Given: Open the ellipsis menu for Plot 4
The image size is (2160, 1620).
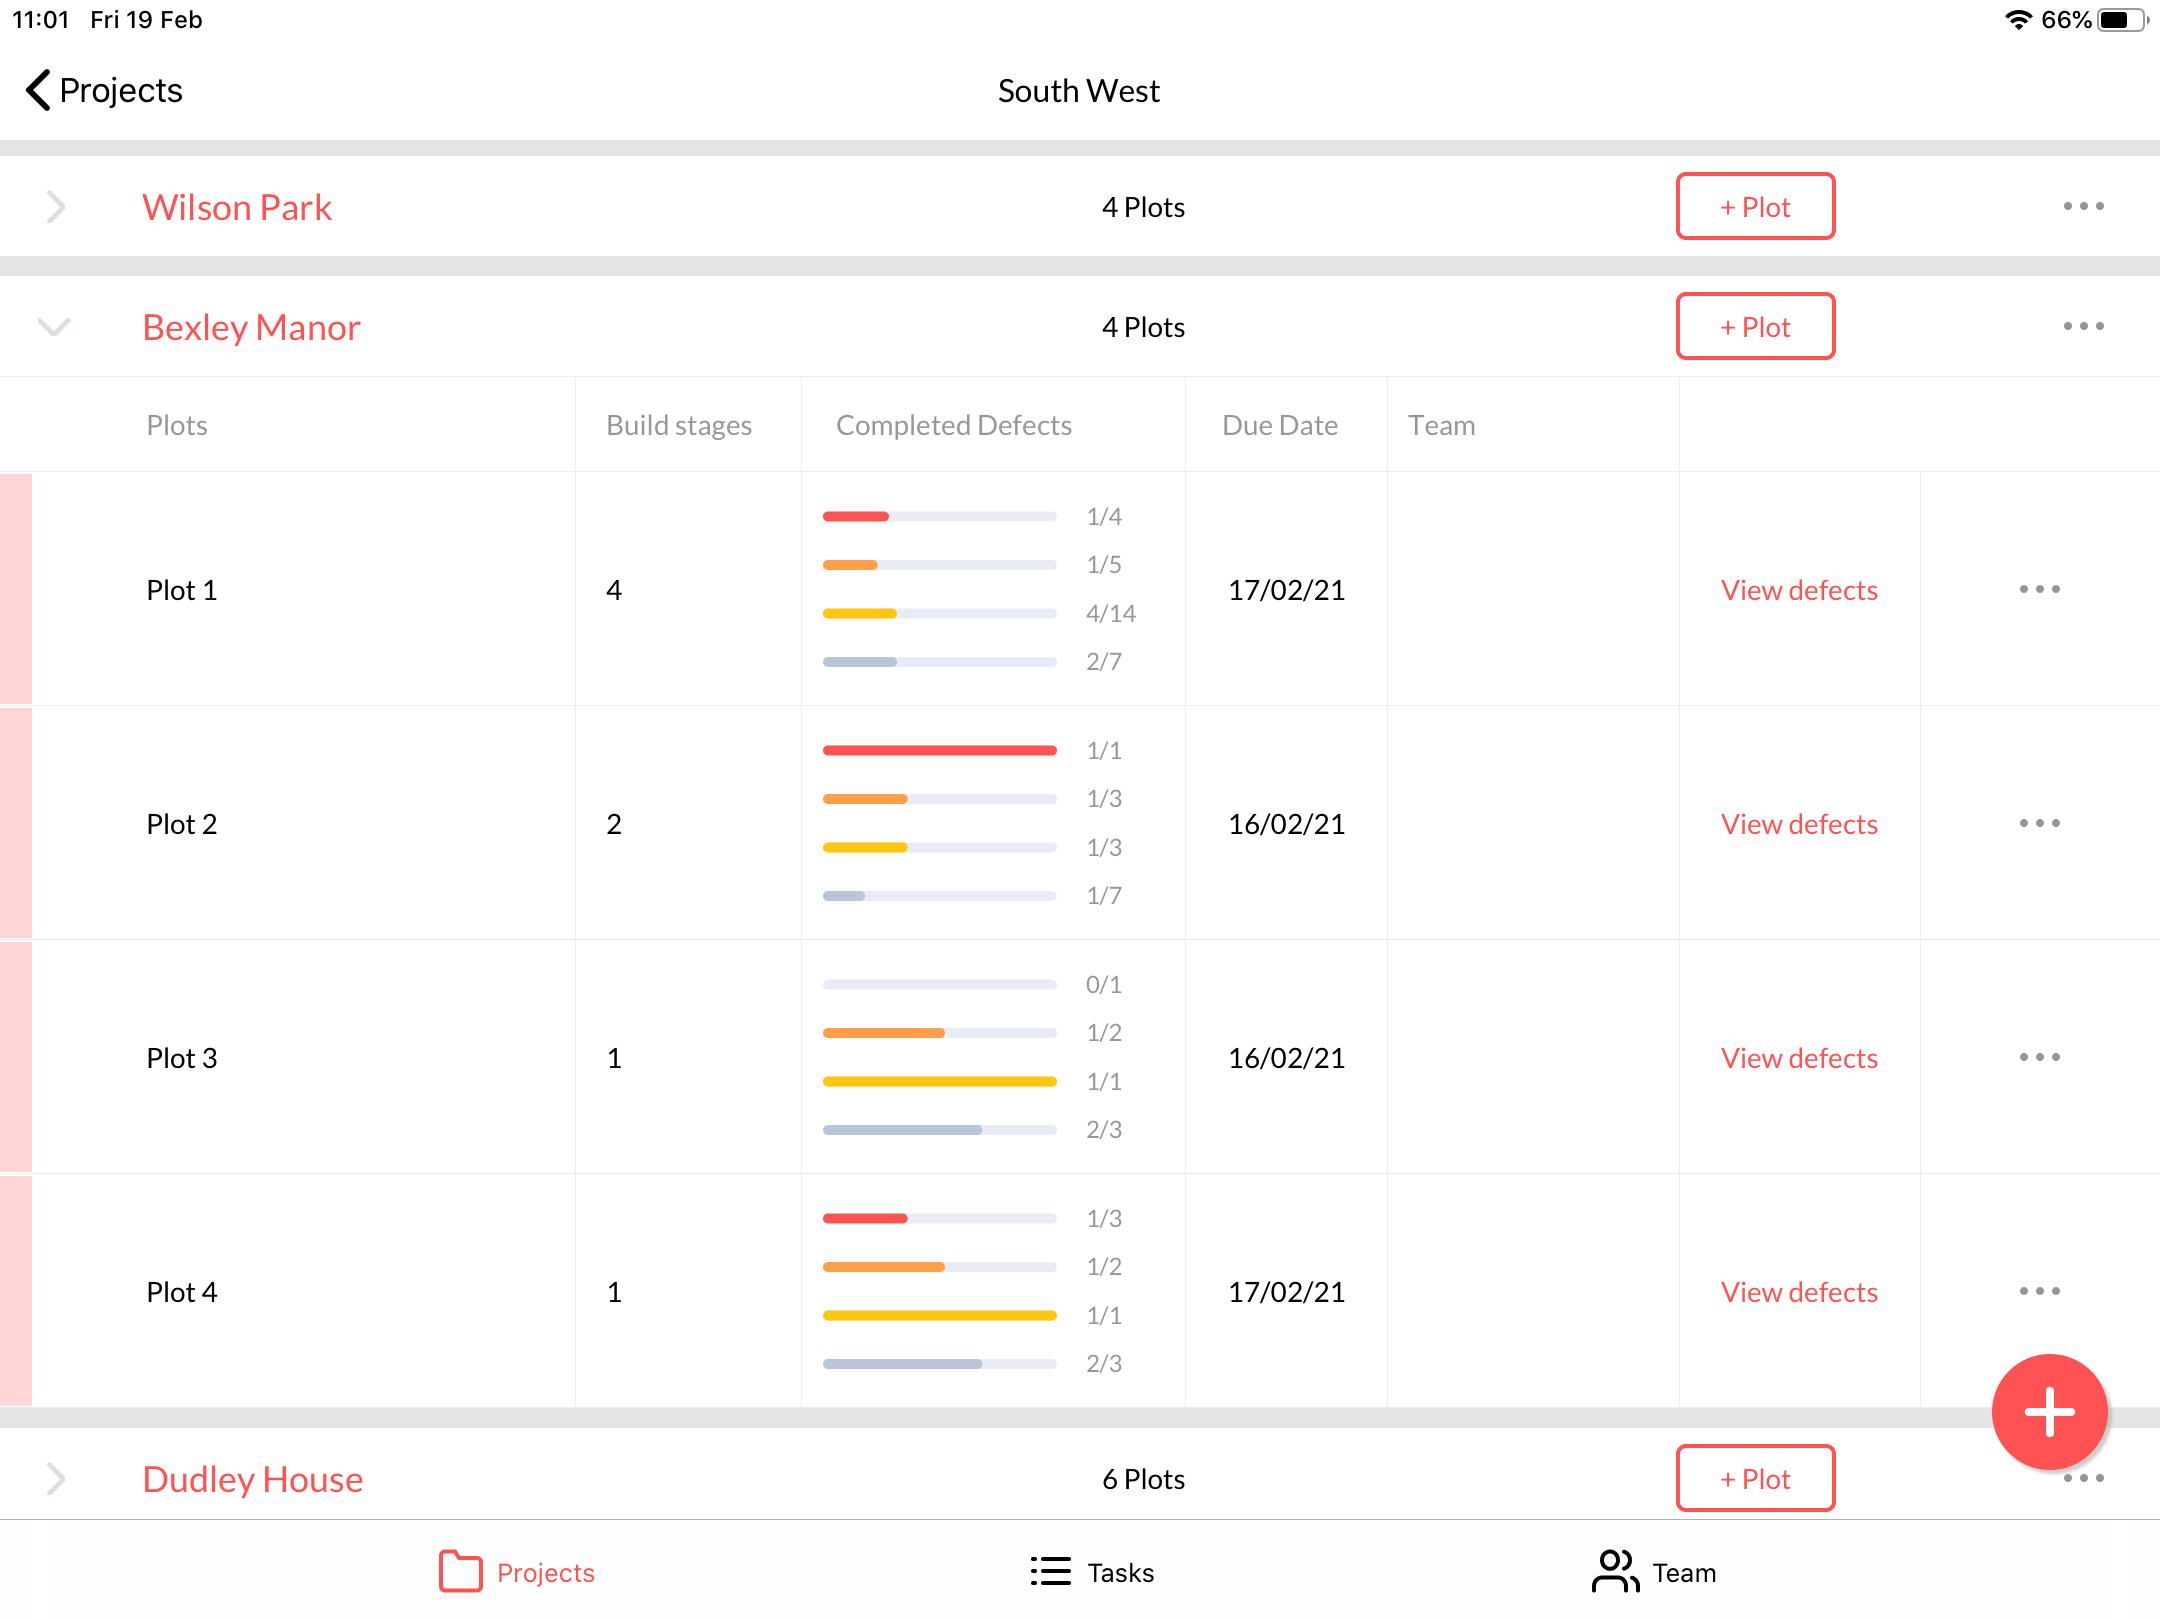Looking at the screenshot, I should (2039, 1291).
